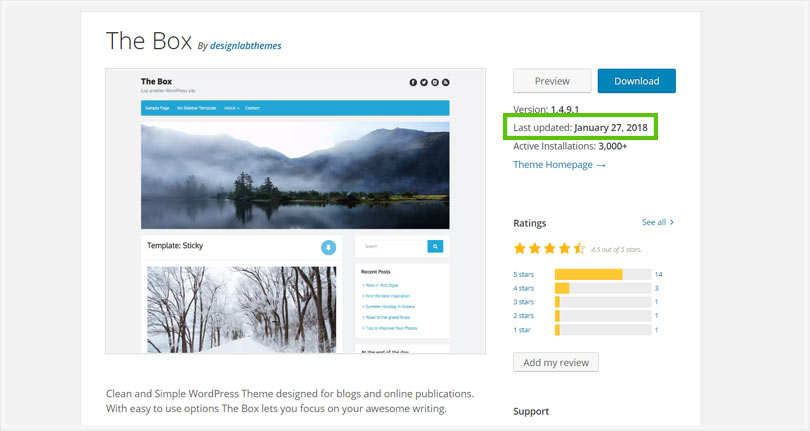Open 'Find the best inspiration' recent post
The height and width of the screenshot is (431, 810).
click(386, 296)
